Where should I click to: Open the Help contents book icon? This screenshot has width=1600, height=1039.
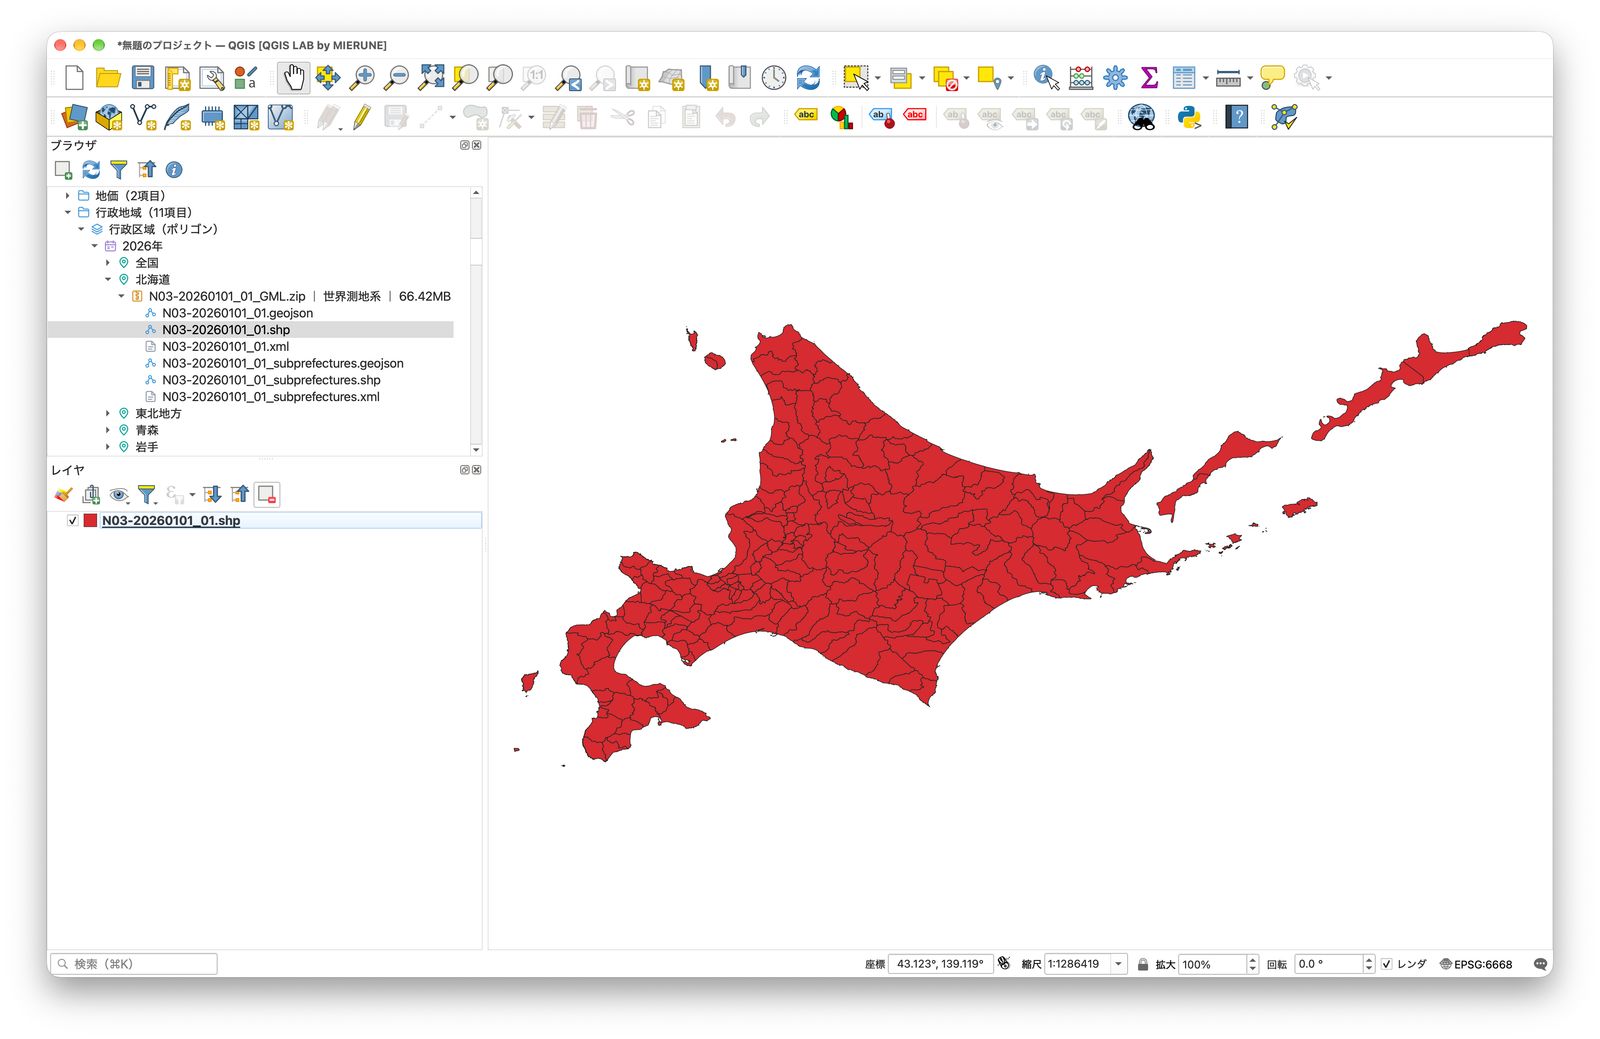(1237, 117)
